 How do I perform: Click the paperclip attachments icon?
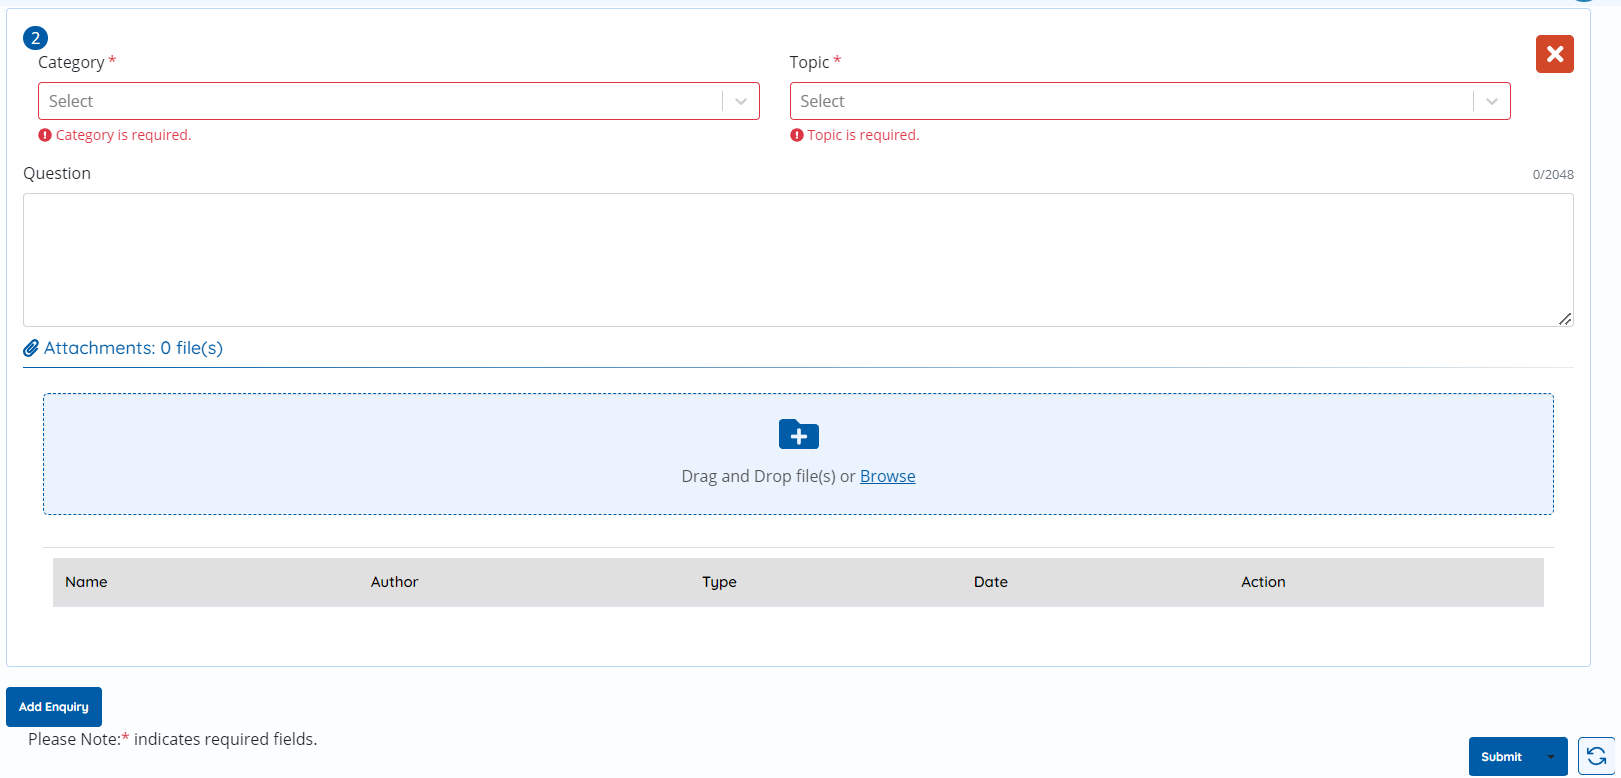pyautogui.click(x=31, y=348)
